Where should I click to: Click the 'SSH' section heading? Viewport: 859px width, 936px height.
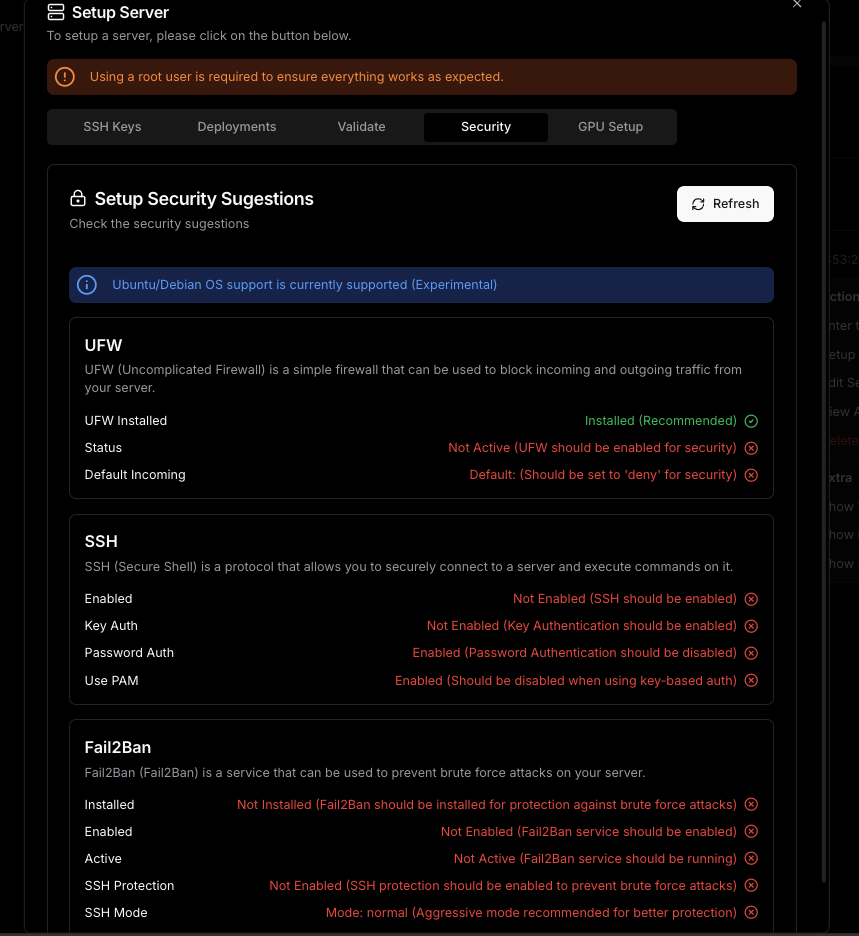coord(101,541)
